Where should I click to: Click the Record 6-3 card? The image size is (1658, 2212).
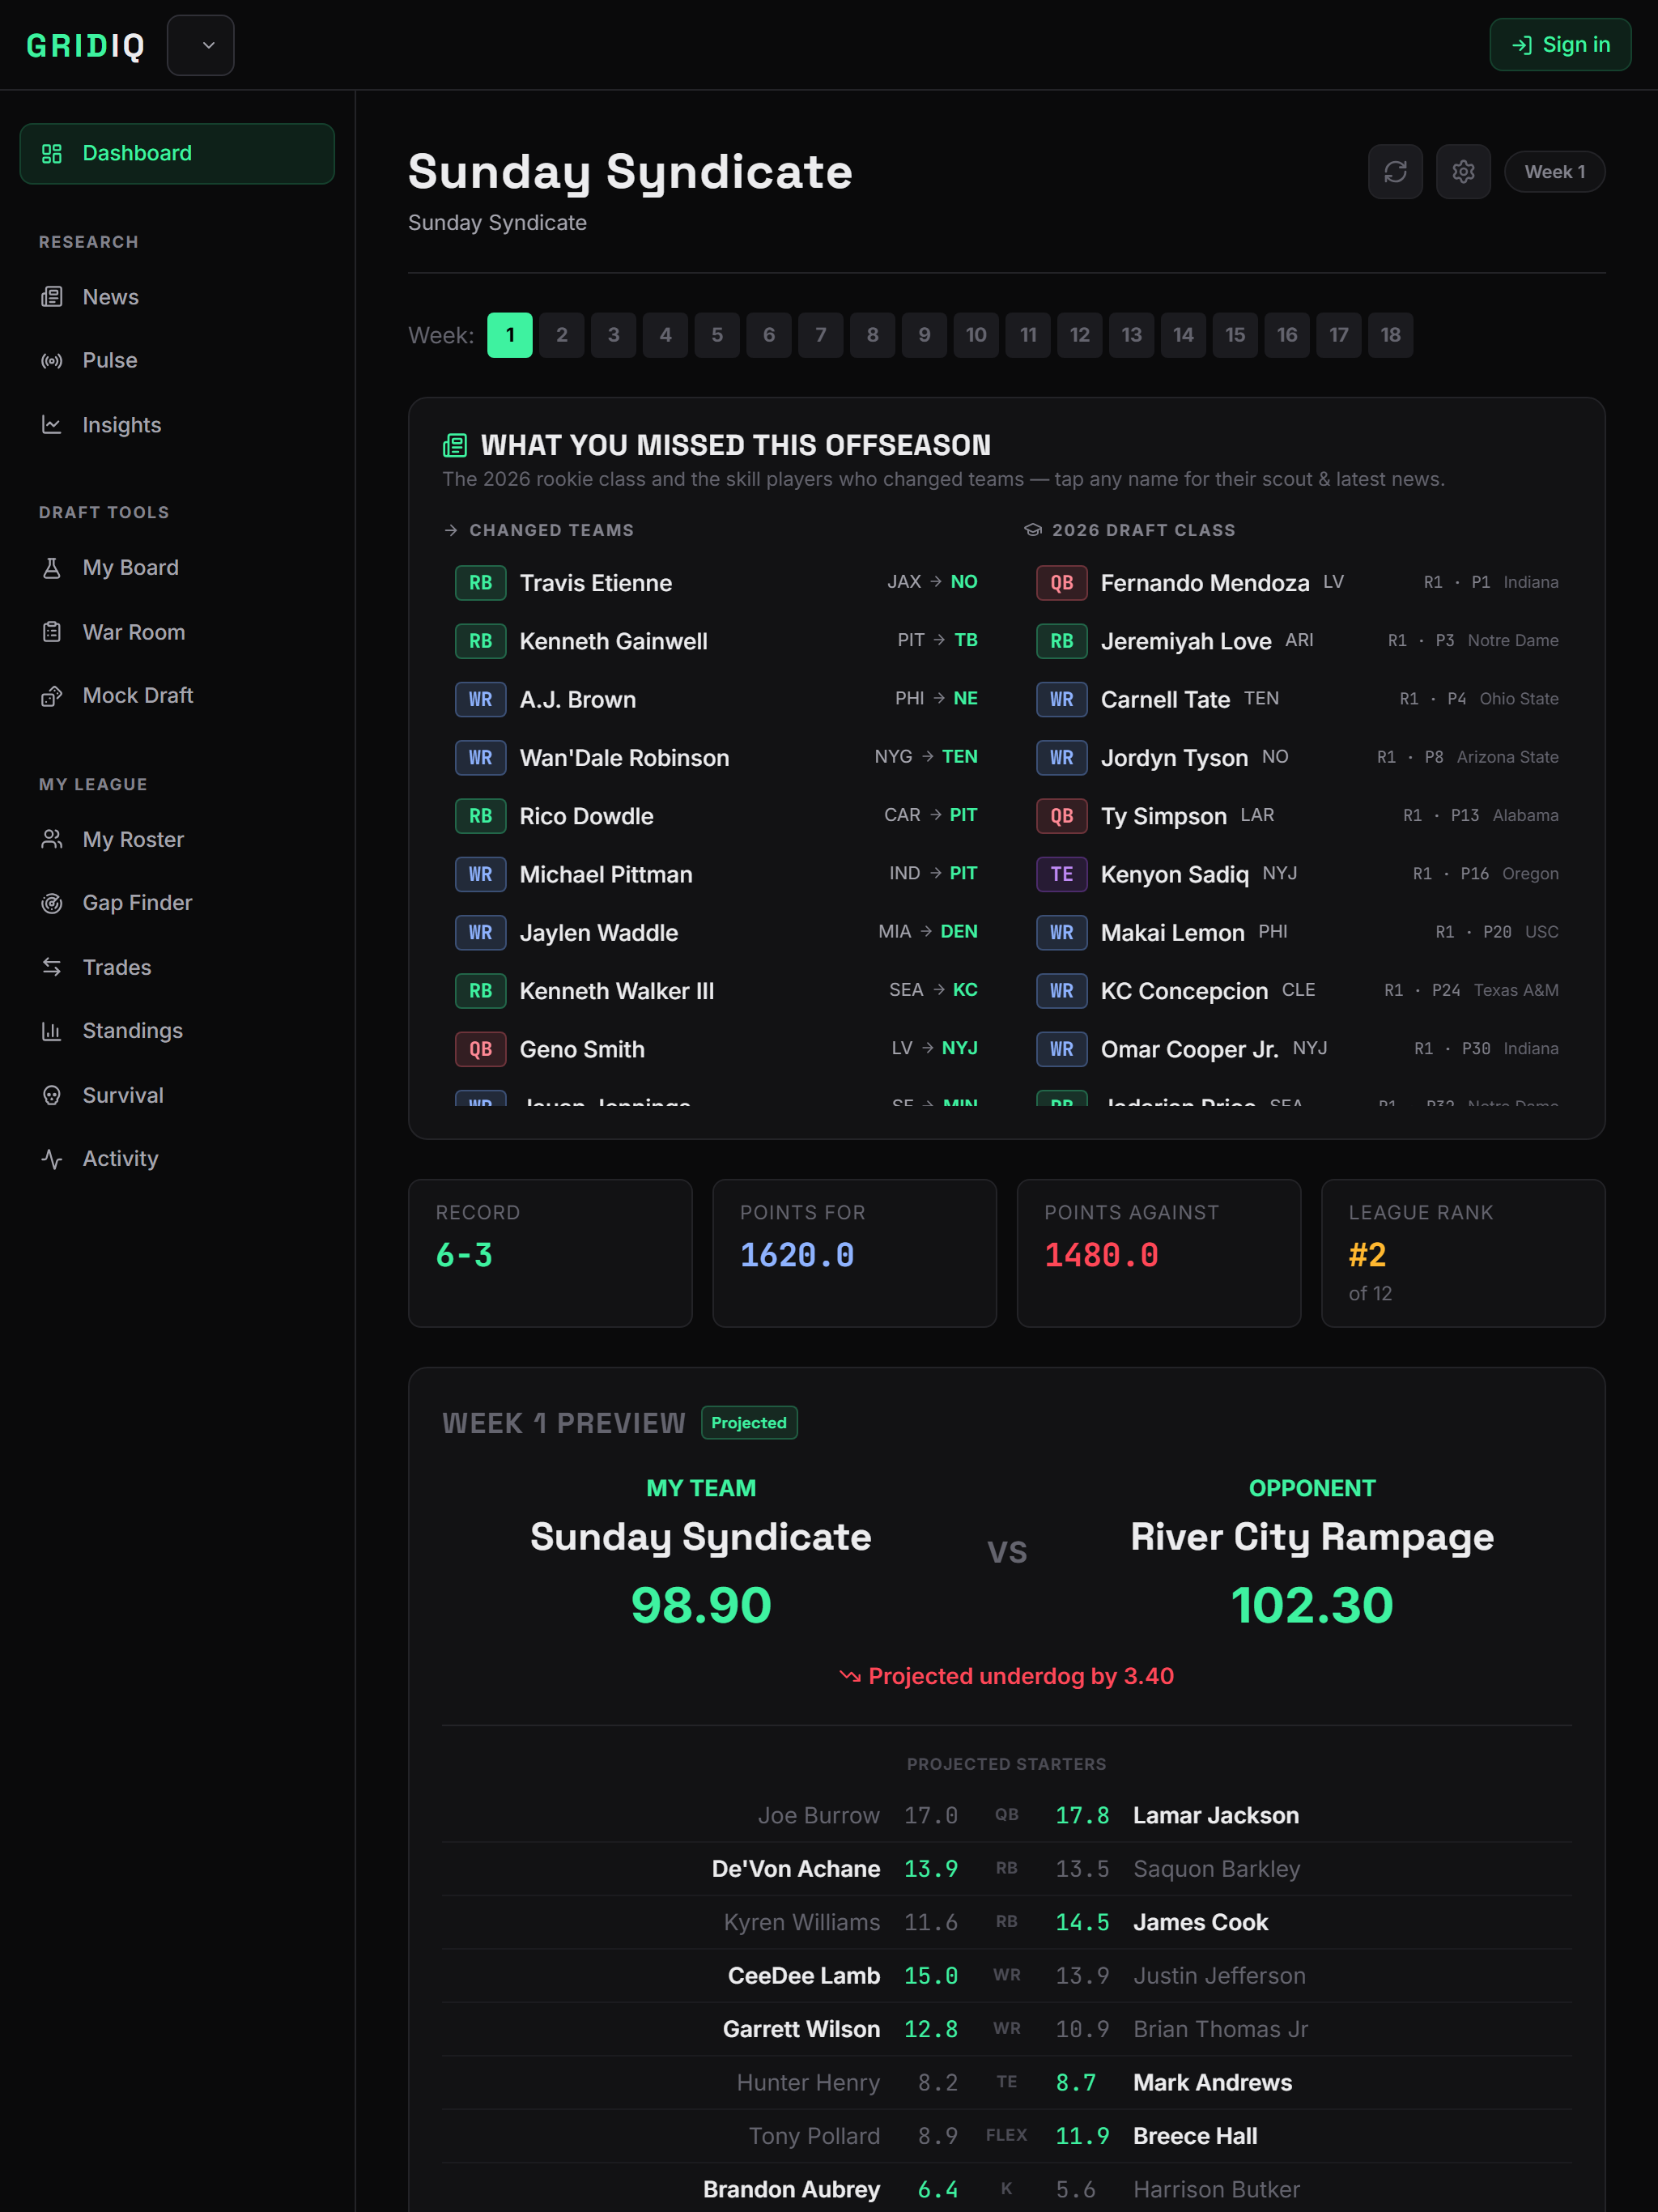[550, 1253]
